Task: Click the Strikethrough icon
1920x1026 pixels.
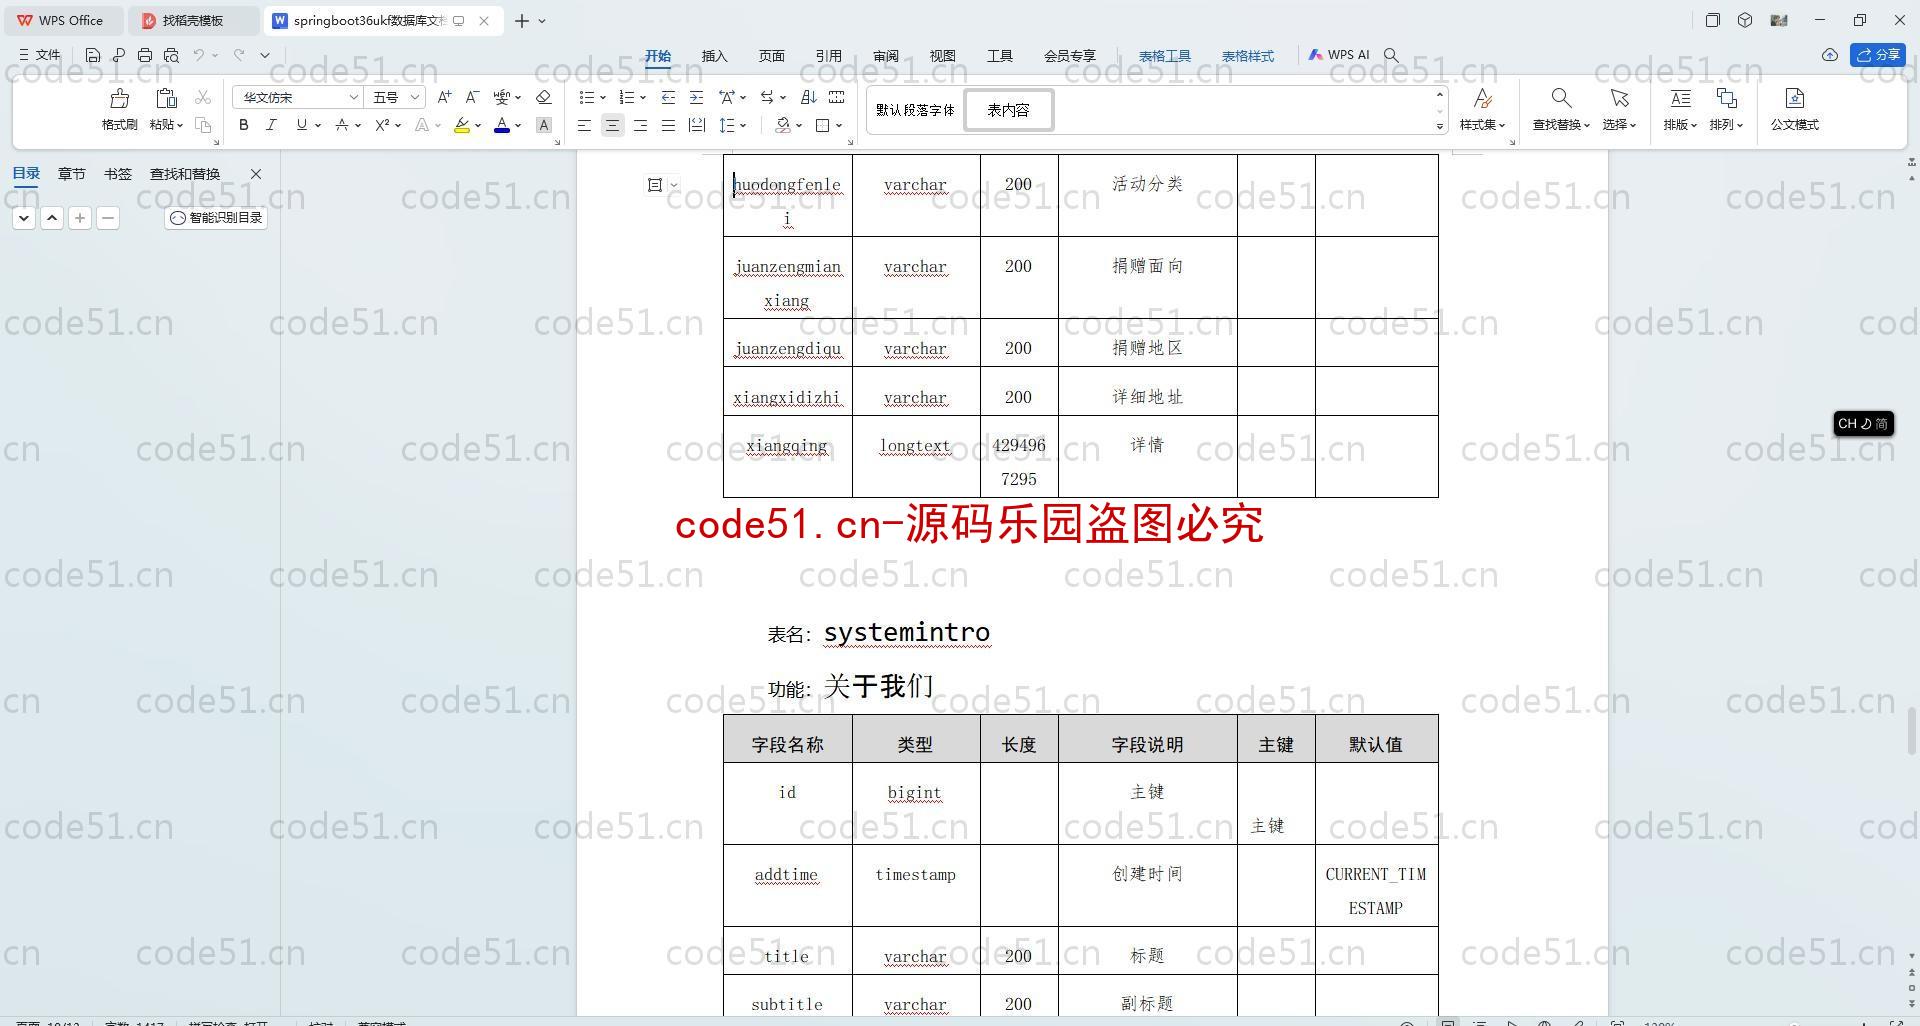Action: (342, 125)
